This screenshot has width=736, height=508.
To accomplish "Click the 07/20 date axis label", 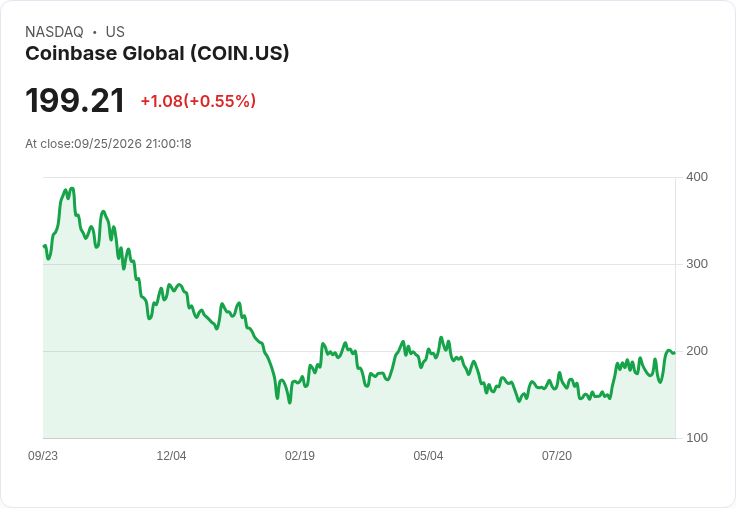I will pos(557,456).
